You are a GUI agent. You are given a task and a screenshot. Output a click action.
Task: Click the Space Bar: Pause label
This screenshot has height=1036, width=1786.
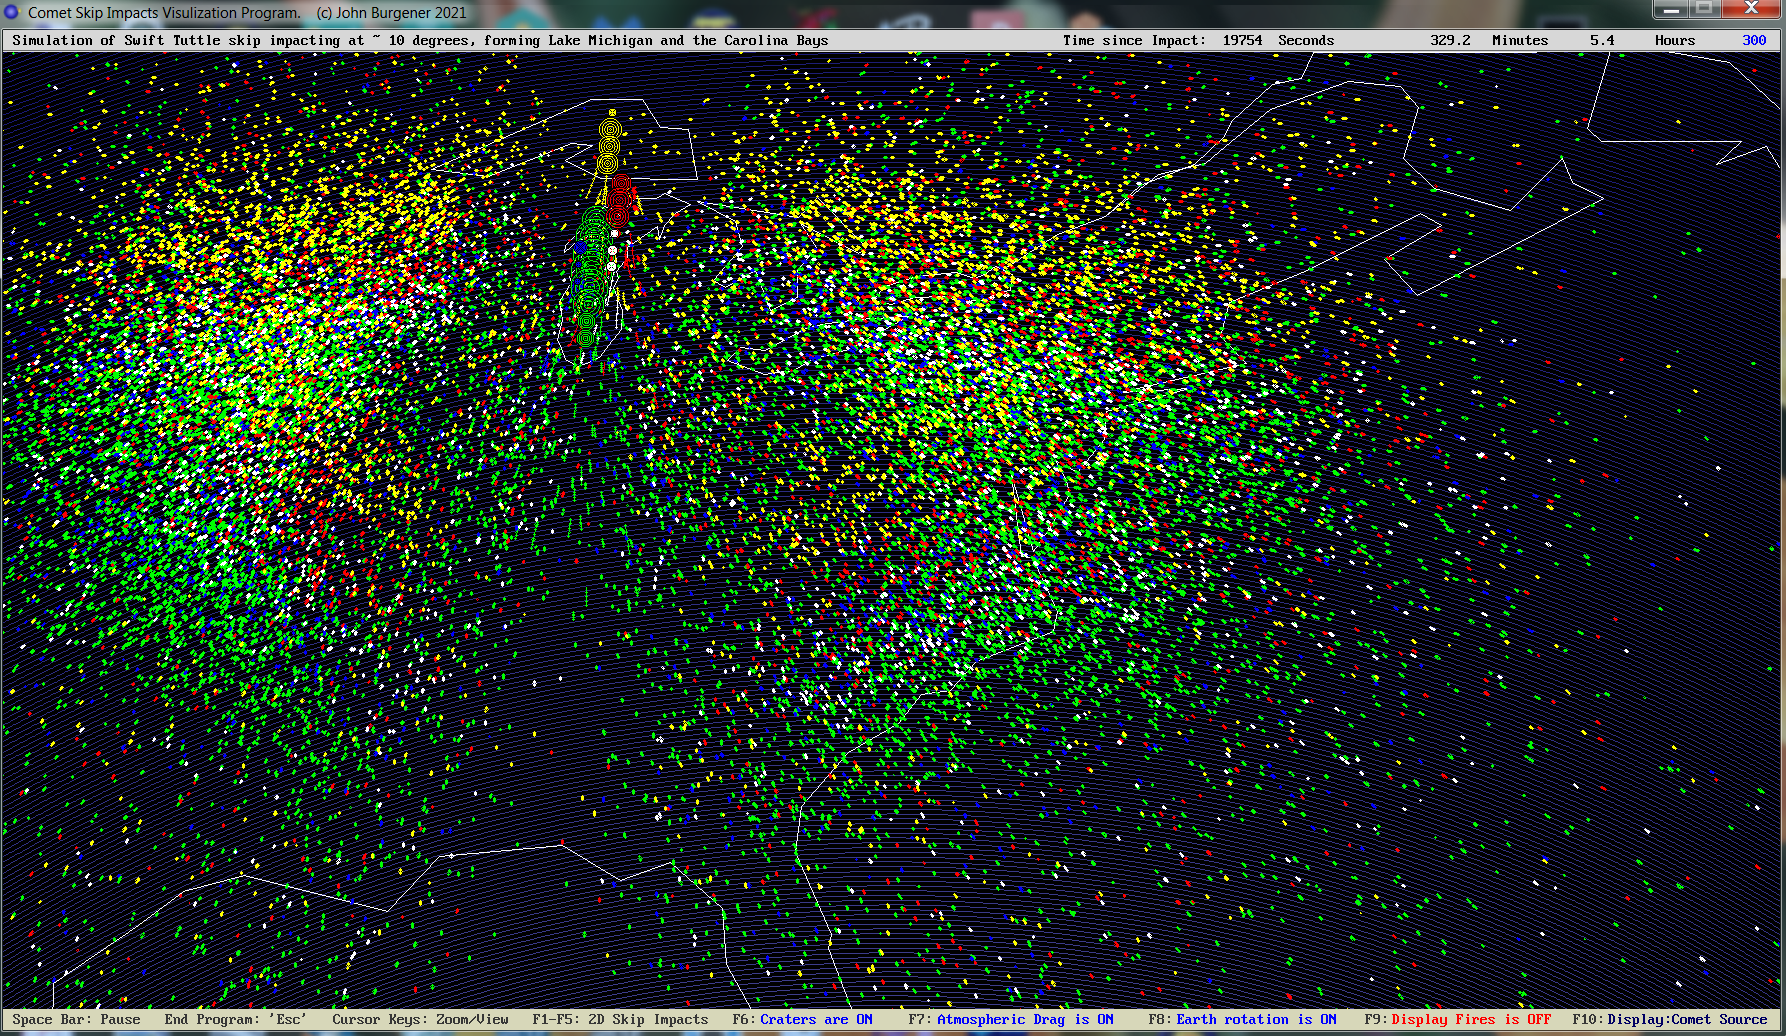[76, 1019]
